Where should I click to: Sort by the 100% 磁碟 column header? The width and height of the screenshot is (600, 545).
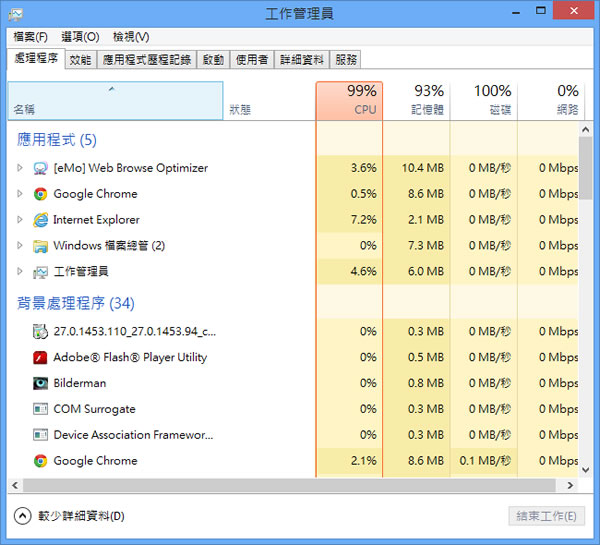pos(484,101)
